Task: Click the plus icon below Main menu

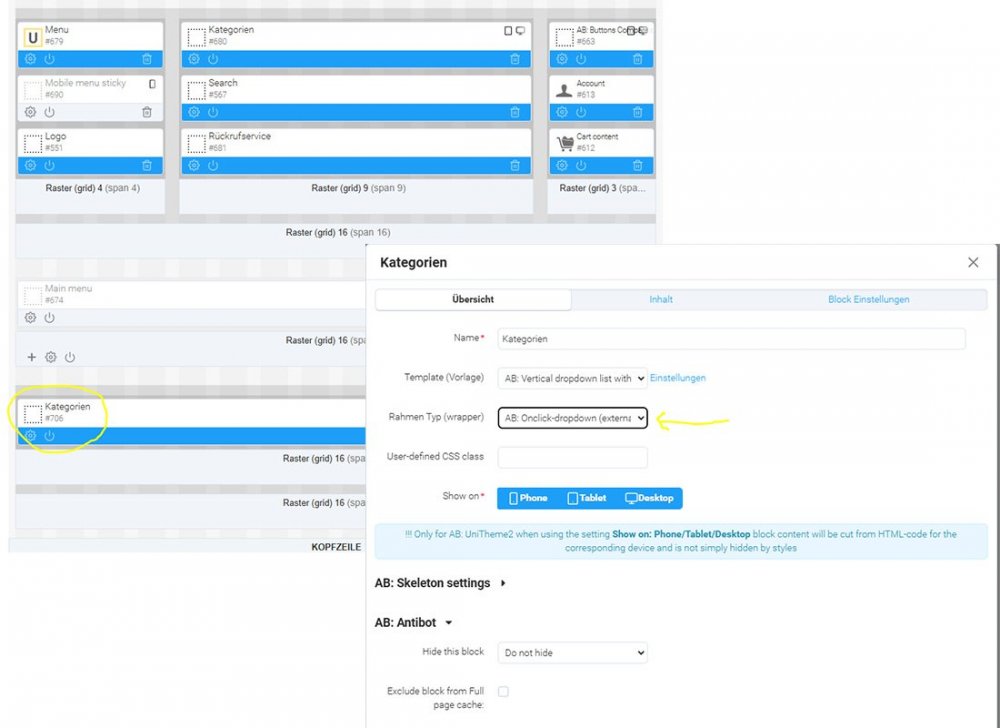Action: [x=31, y=357]
